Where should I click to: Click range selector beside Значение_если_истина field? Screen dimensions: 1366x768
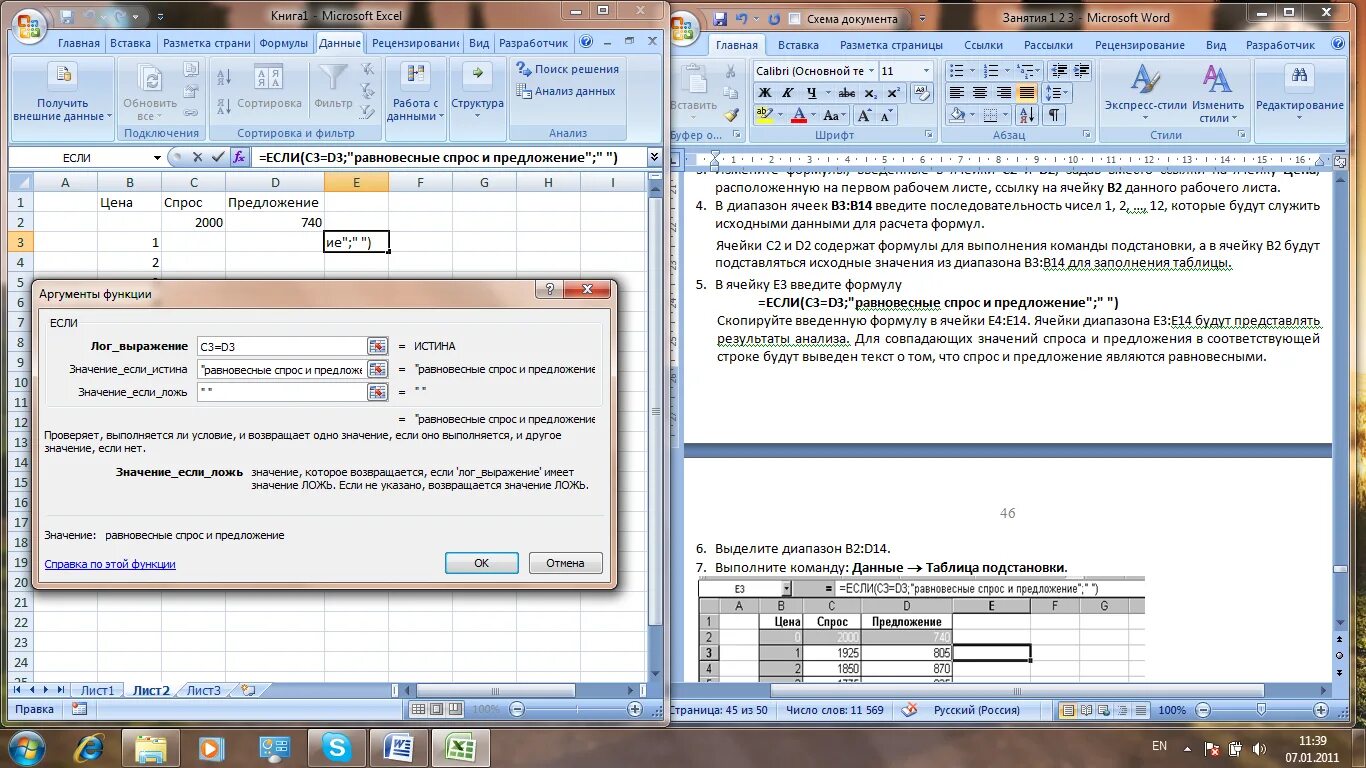click(x=377, y=369)
